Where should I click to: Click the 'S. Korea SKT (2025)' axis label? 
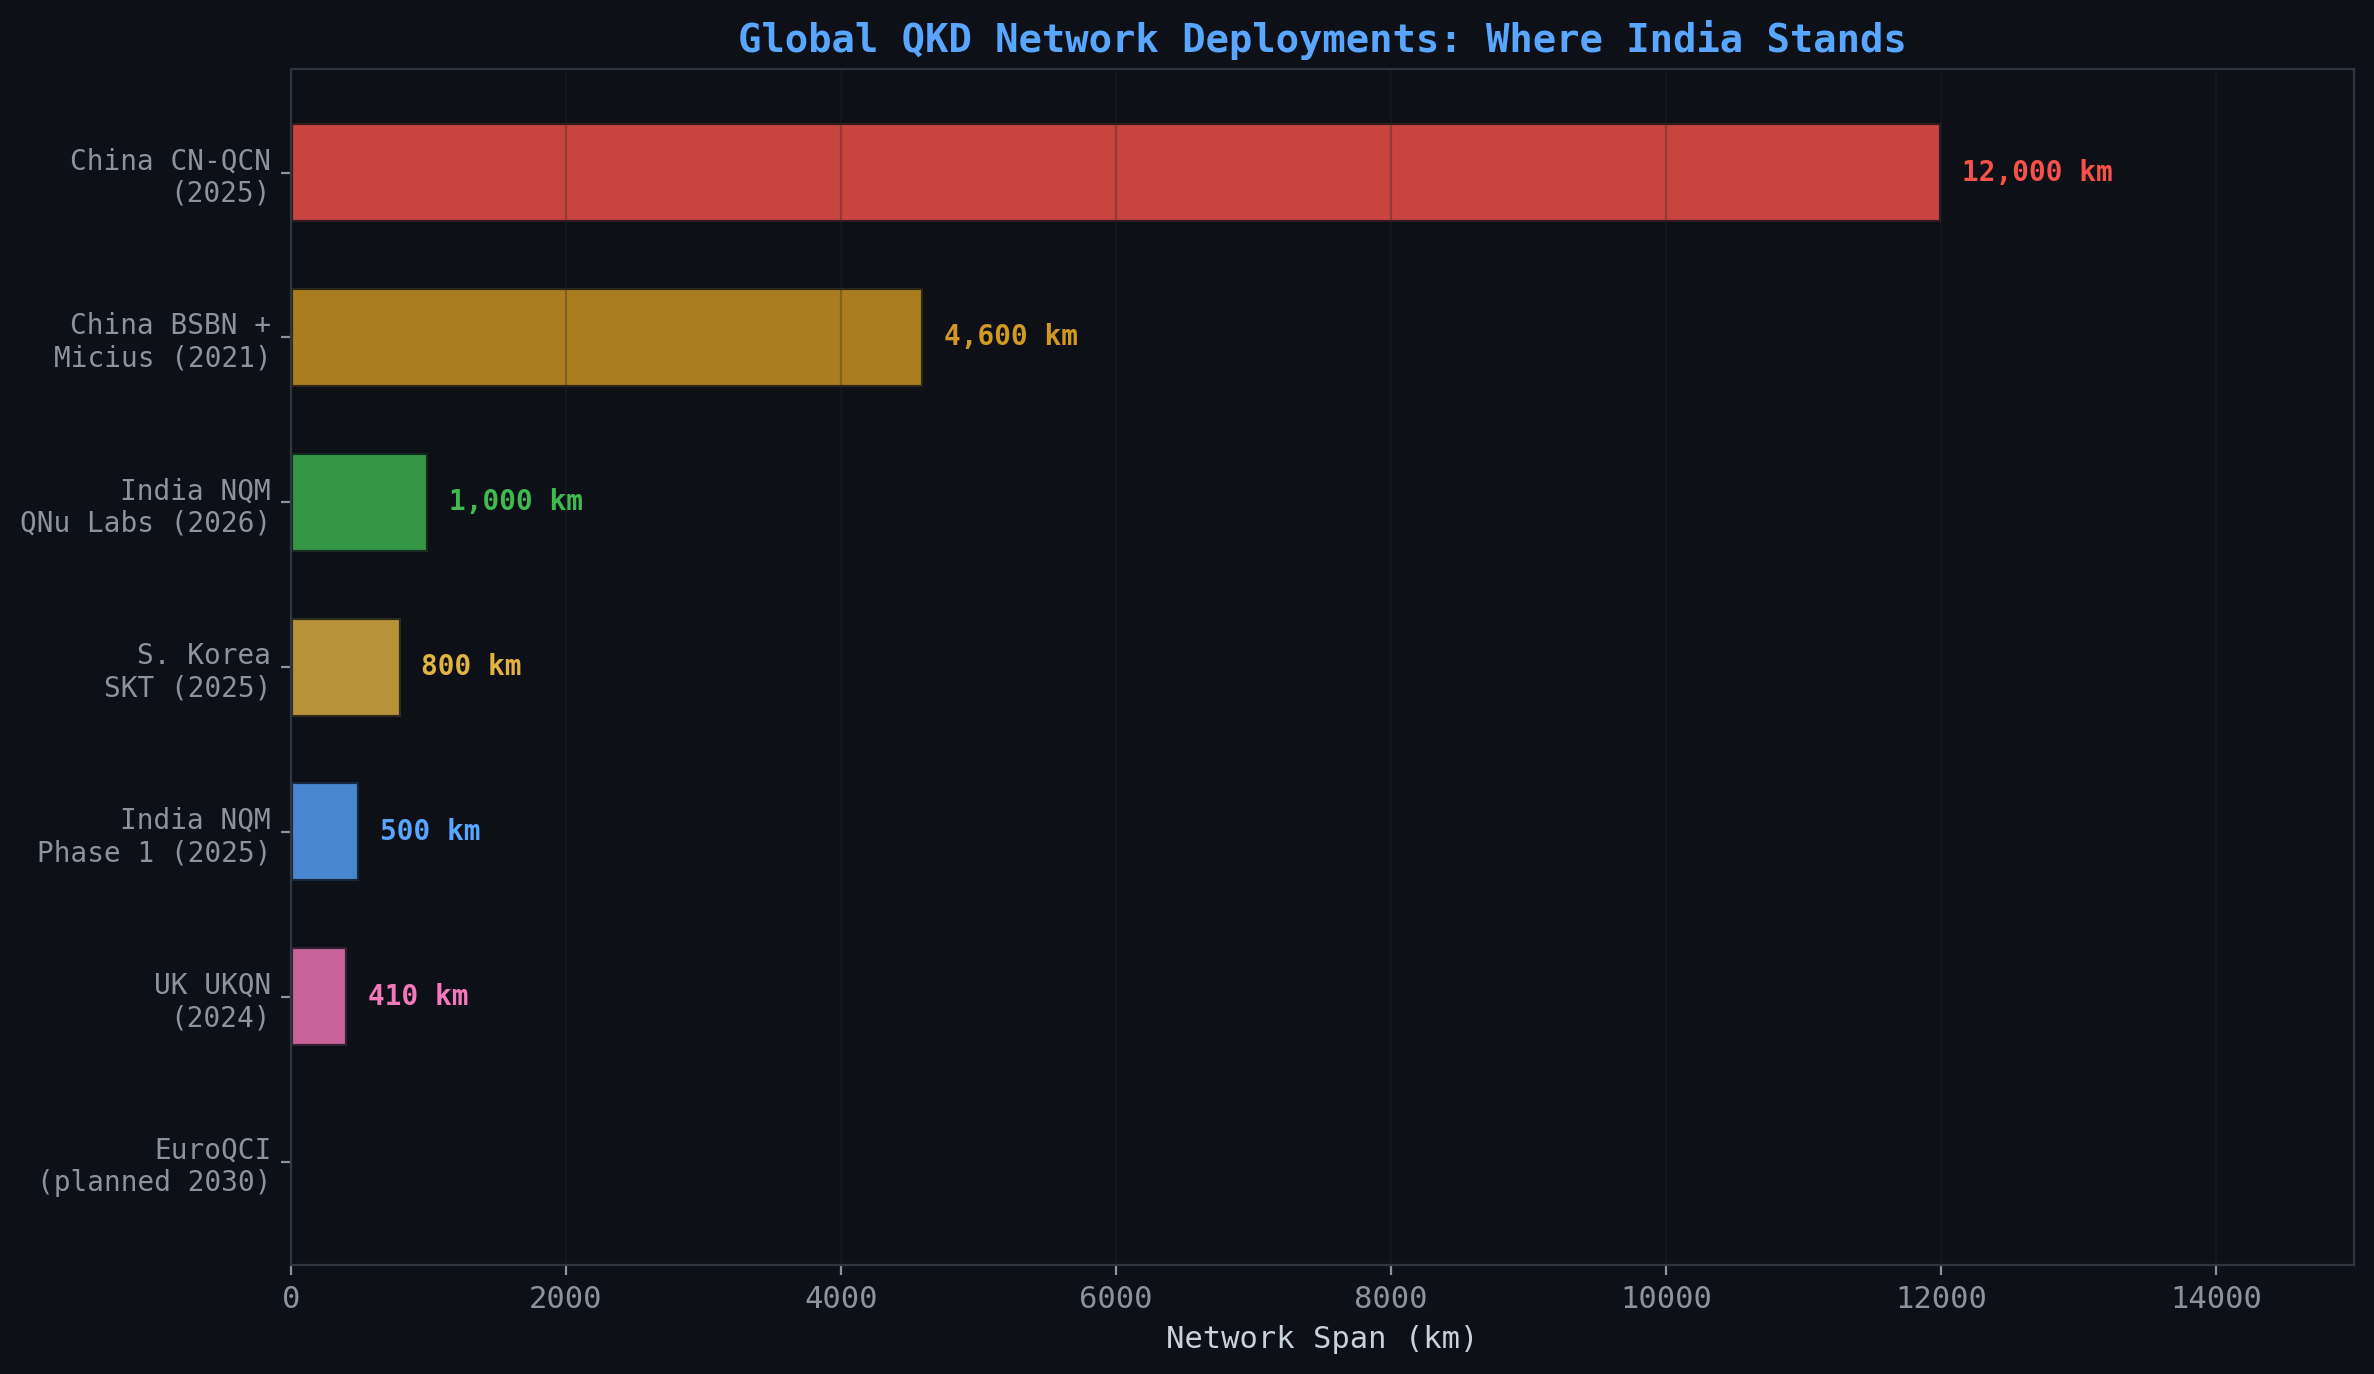coord(187,671)
